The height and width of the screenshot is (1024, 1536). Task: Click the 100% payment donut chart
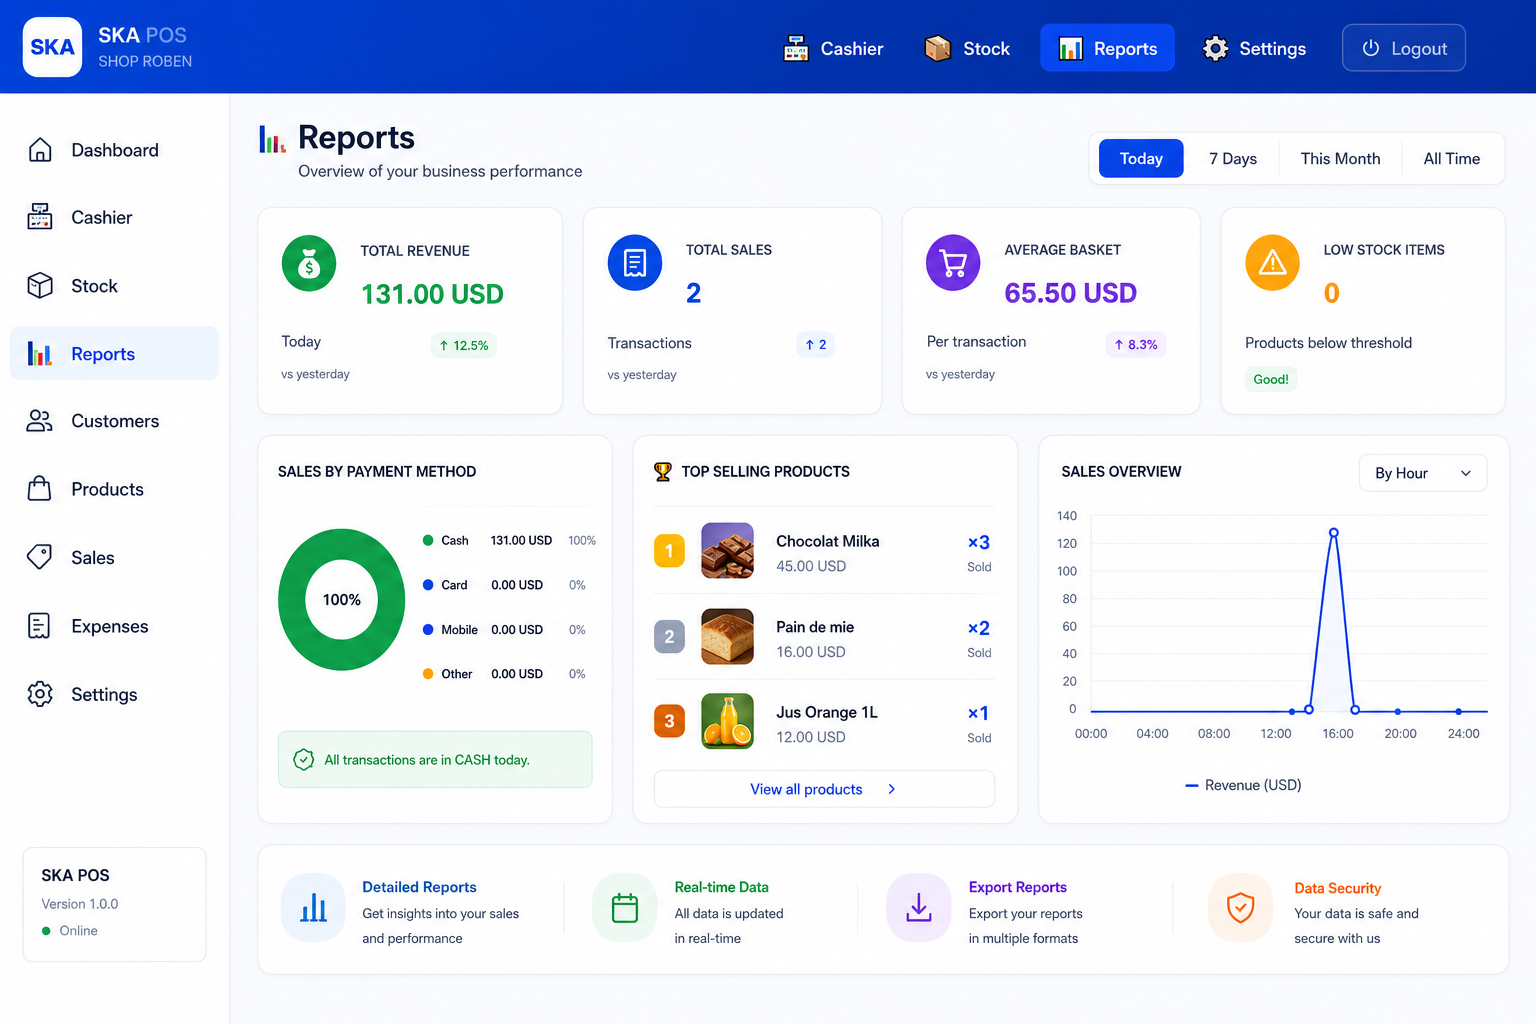(341, 600)
